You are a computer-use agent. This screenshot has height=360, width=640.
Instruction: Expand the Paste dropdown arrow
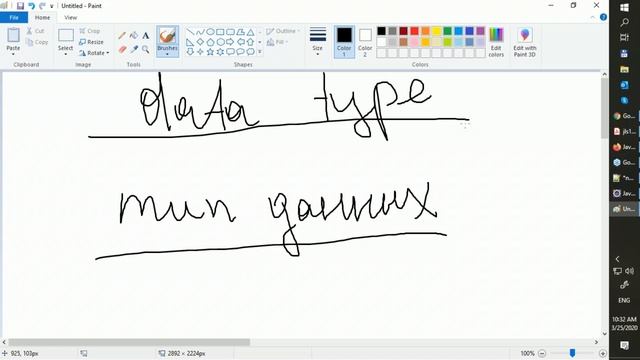pyautogui.click(x=13, y=53)
